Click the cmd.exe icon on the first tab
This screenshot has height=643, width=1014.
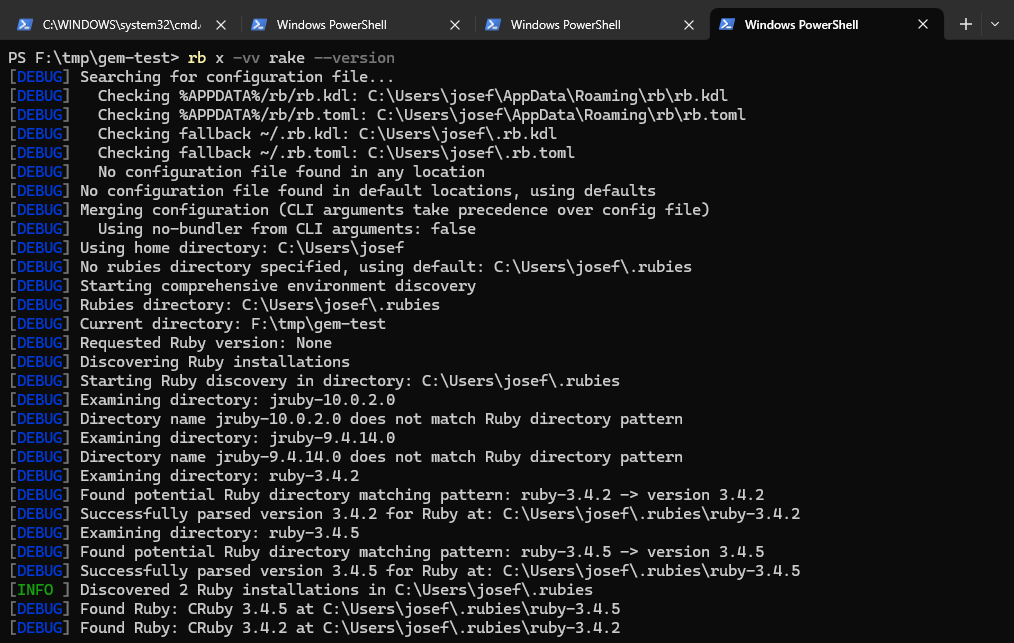[24, 24]
